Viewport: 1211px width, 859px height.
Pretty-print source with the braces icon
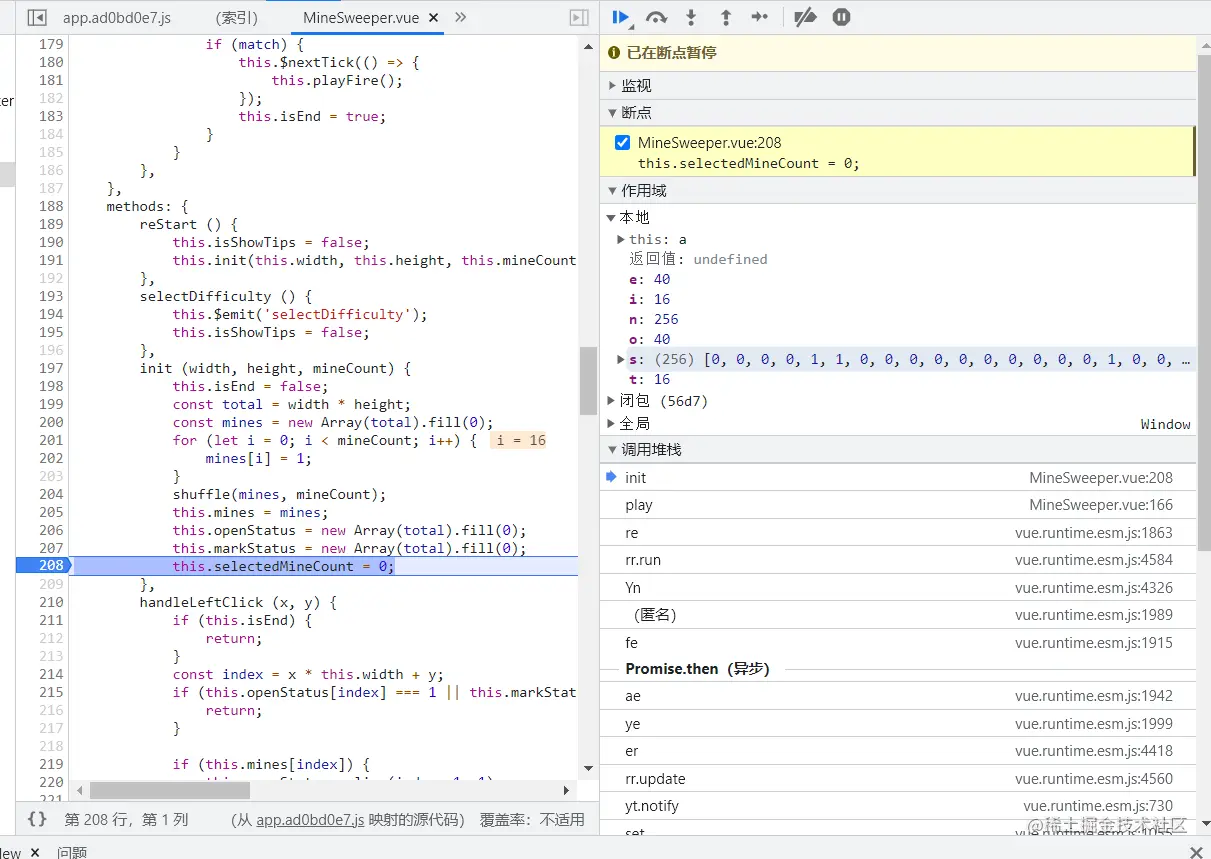pos(37,819)
